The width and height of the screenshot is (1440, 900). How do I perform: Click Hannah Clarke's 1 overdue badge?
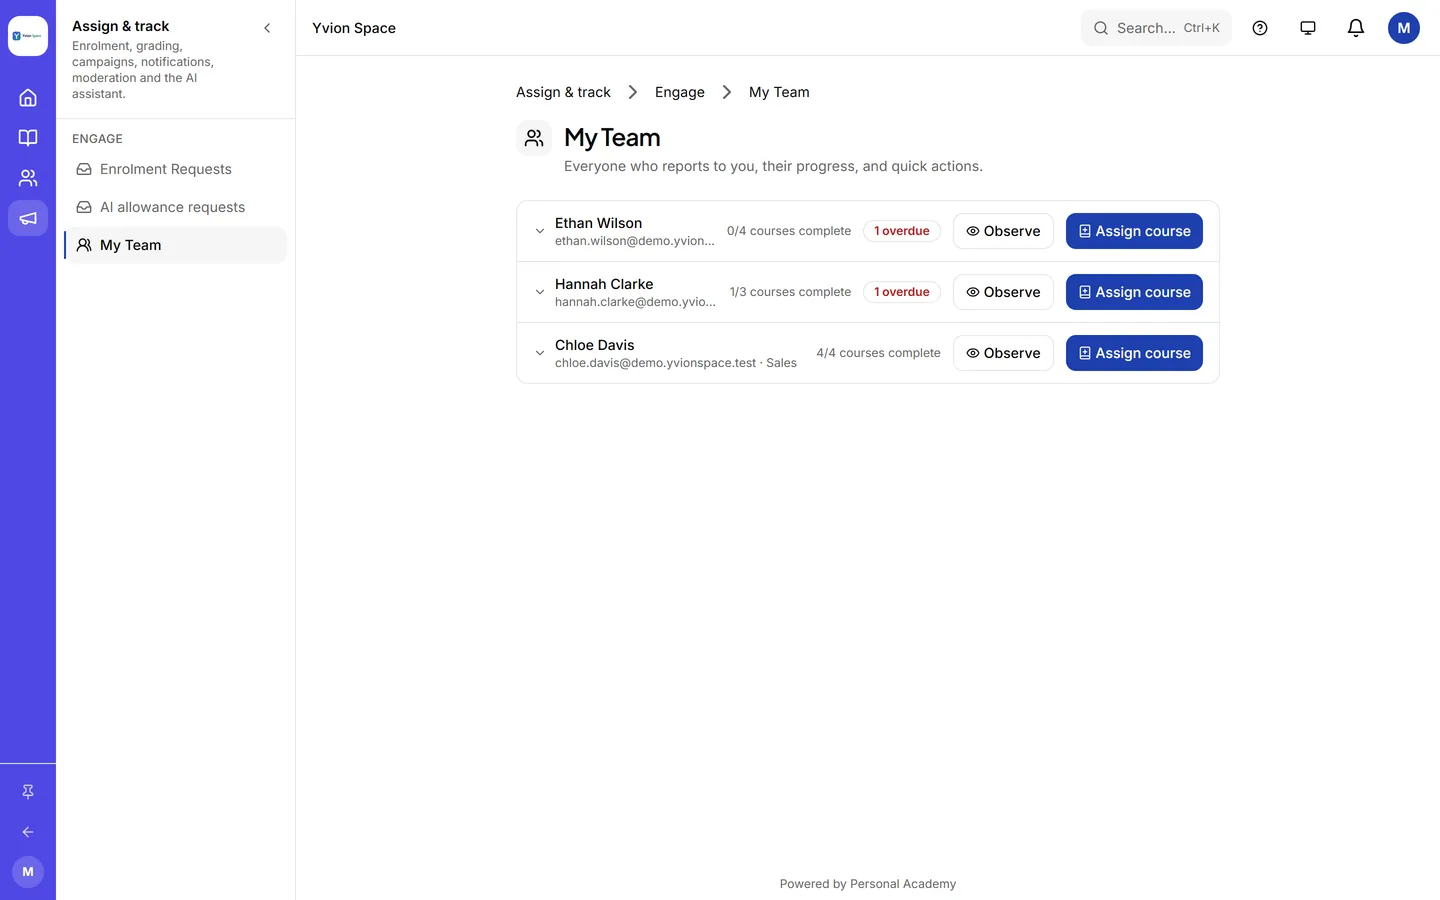click(x=902, y=292)
